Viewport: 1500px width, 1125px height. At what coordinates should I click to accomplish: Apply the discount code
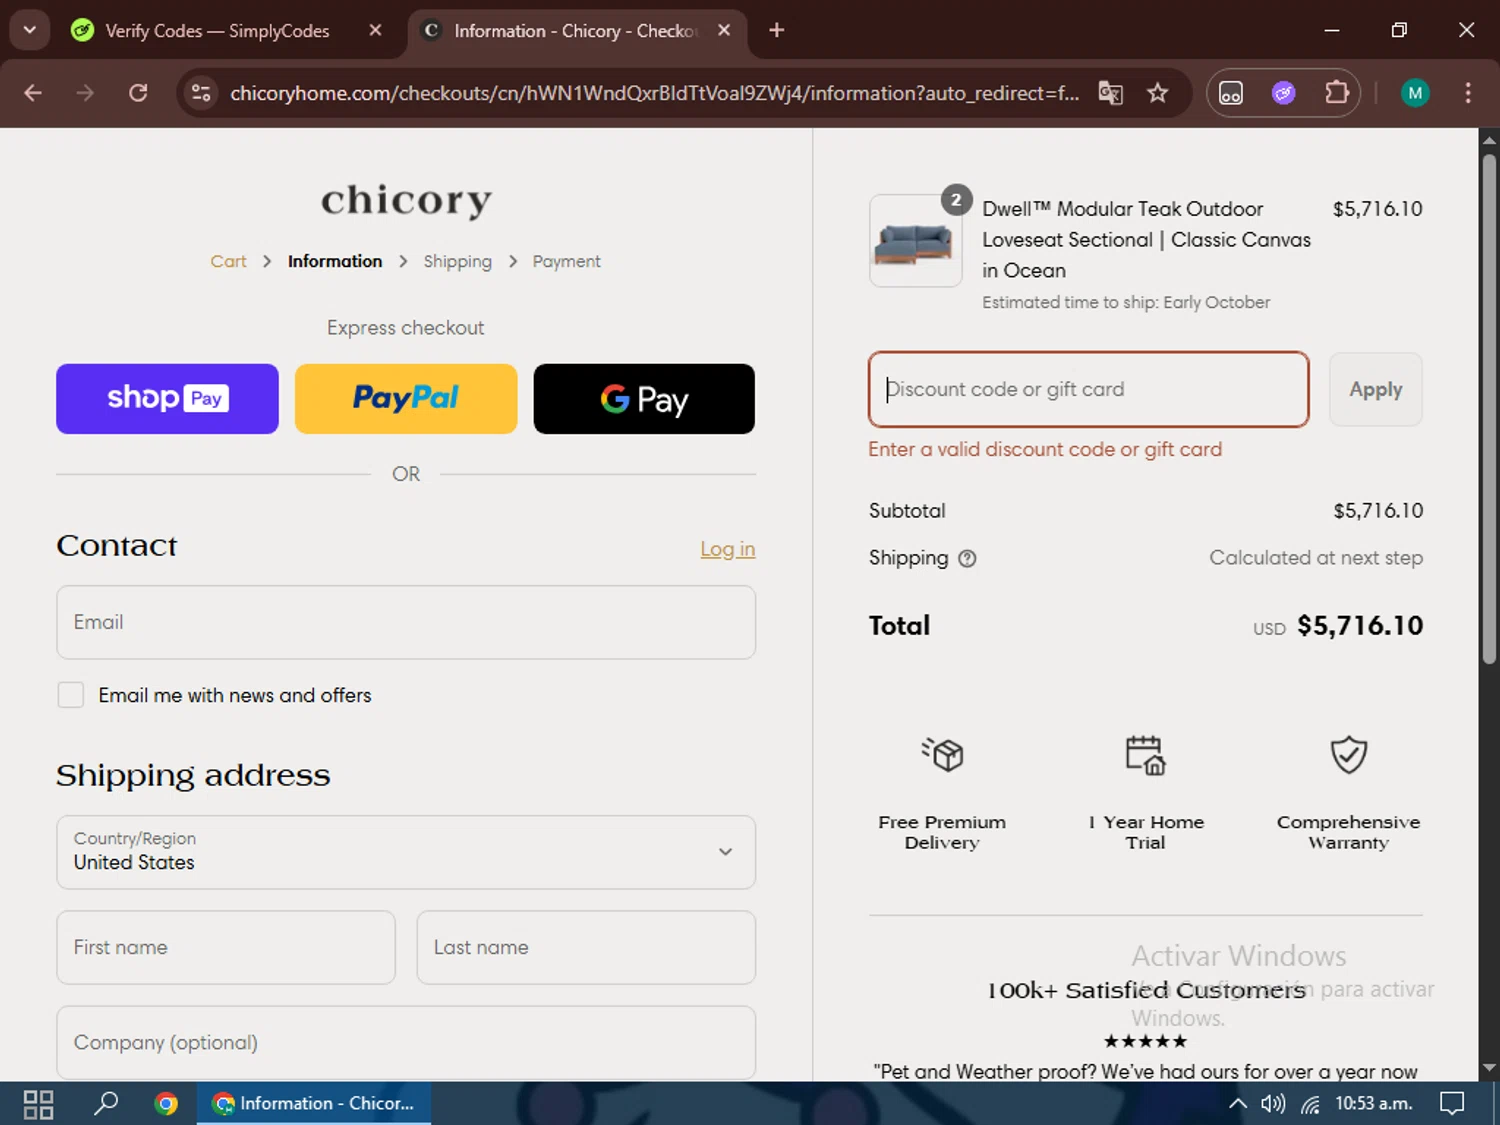(1375, 389)
